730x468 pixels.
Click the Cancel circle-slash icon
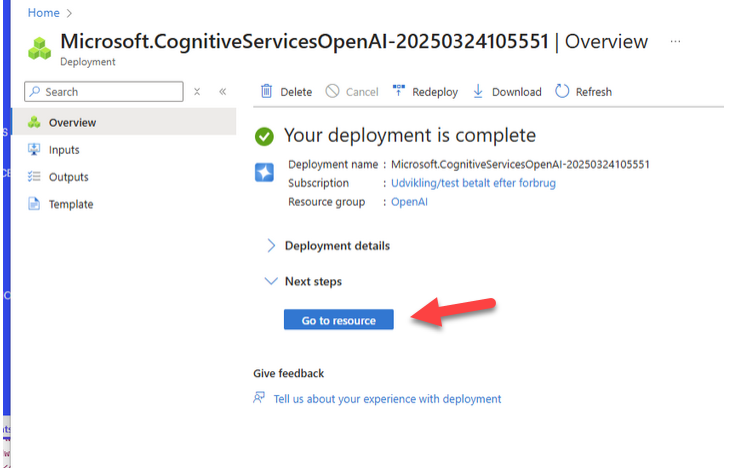coord(332,91)
